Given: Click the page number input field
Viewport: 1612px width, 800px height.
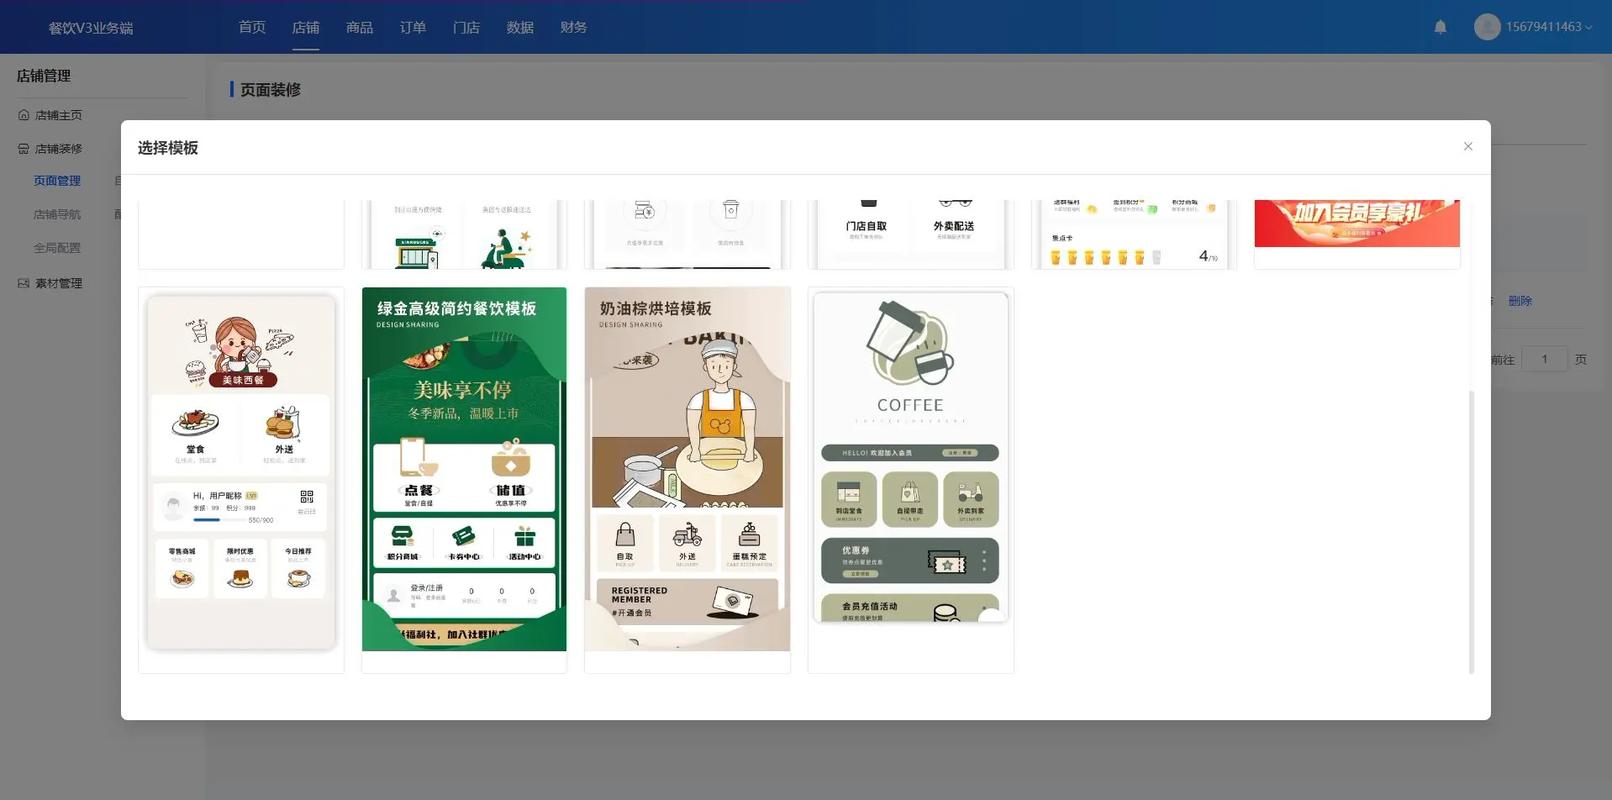Looking at the screenshot, I should pos(1544,359).
